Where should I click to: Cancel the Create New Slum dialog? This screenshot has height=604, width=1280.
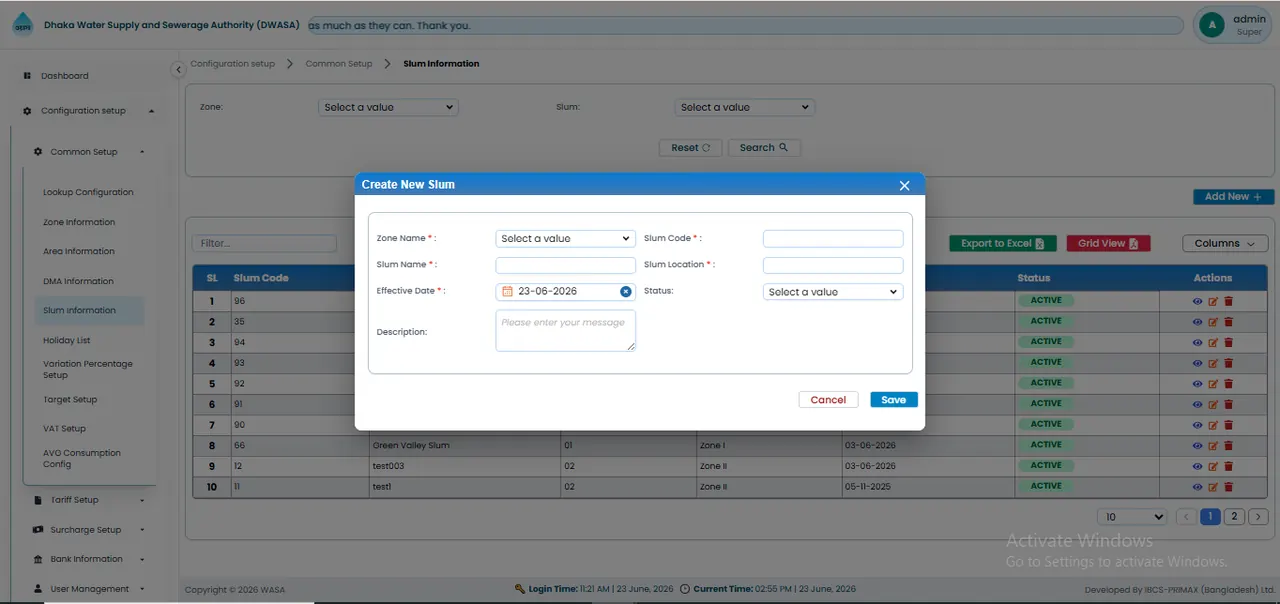tap(828, 400)
